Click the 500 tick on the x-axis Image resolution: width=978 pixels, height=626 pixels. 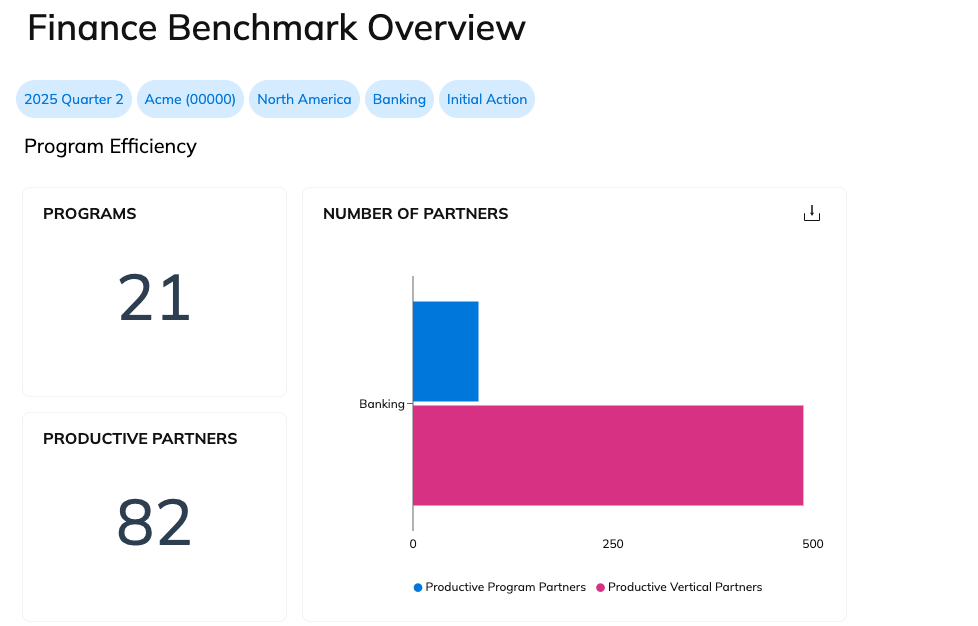point(812,544)
